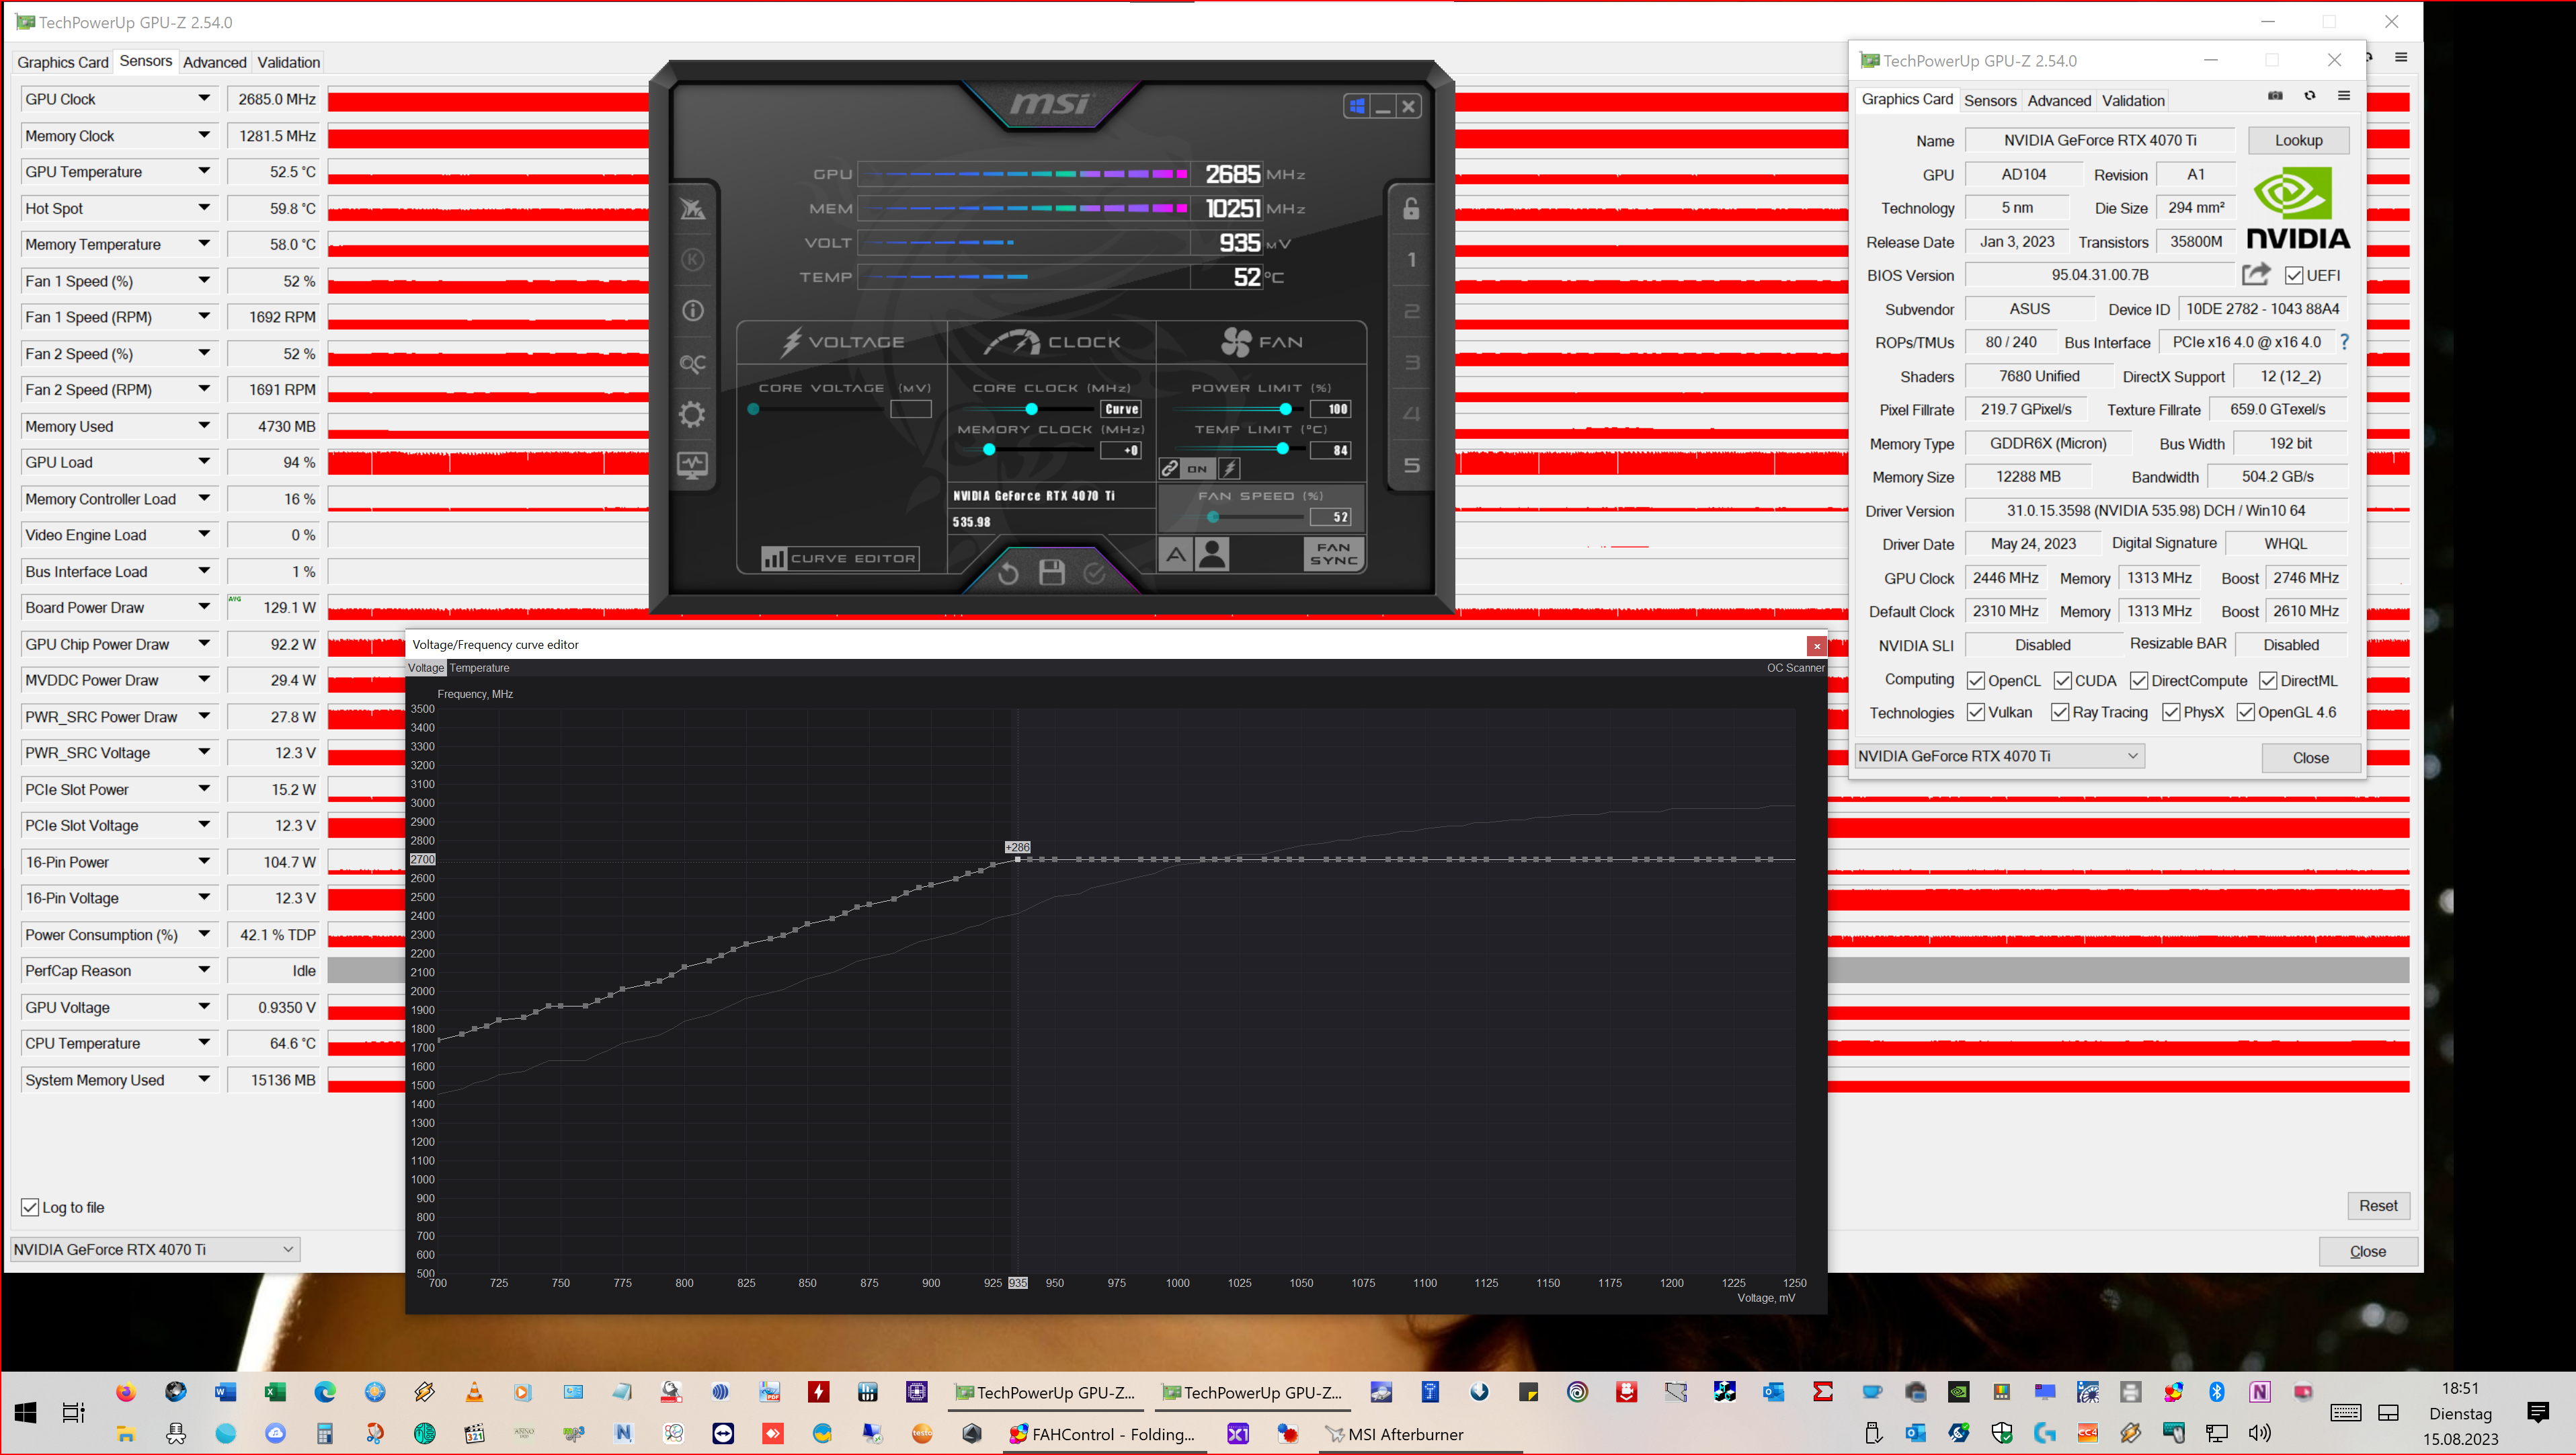Click the Power Limit slider handle
This screenshot has height=1455, width=2576.
click(x=1285, y=409)
